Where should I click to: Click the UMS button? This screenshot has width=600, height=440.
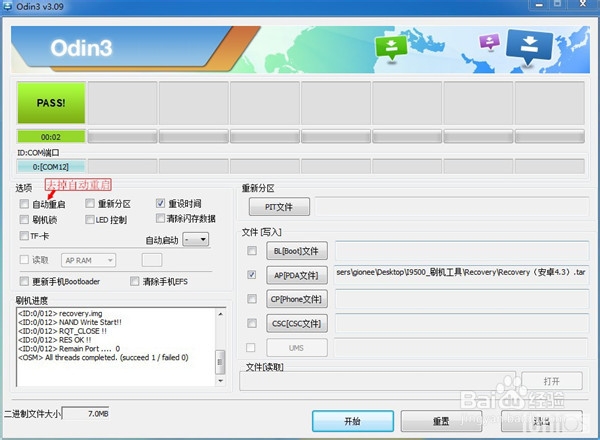[x=297, y=348]
